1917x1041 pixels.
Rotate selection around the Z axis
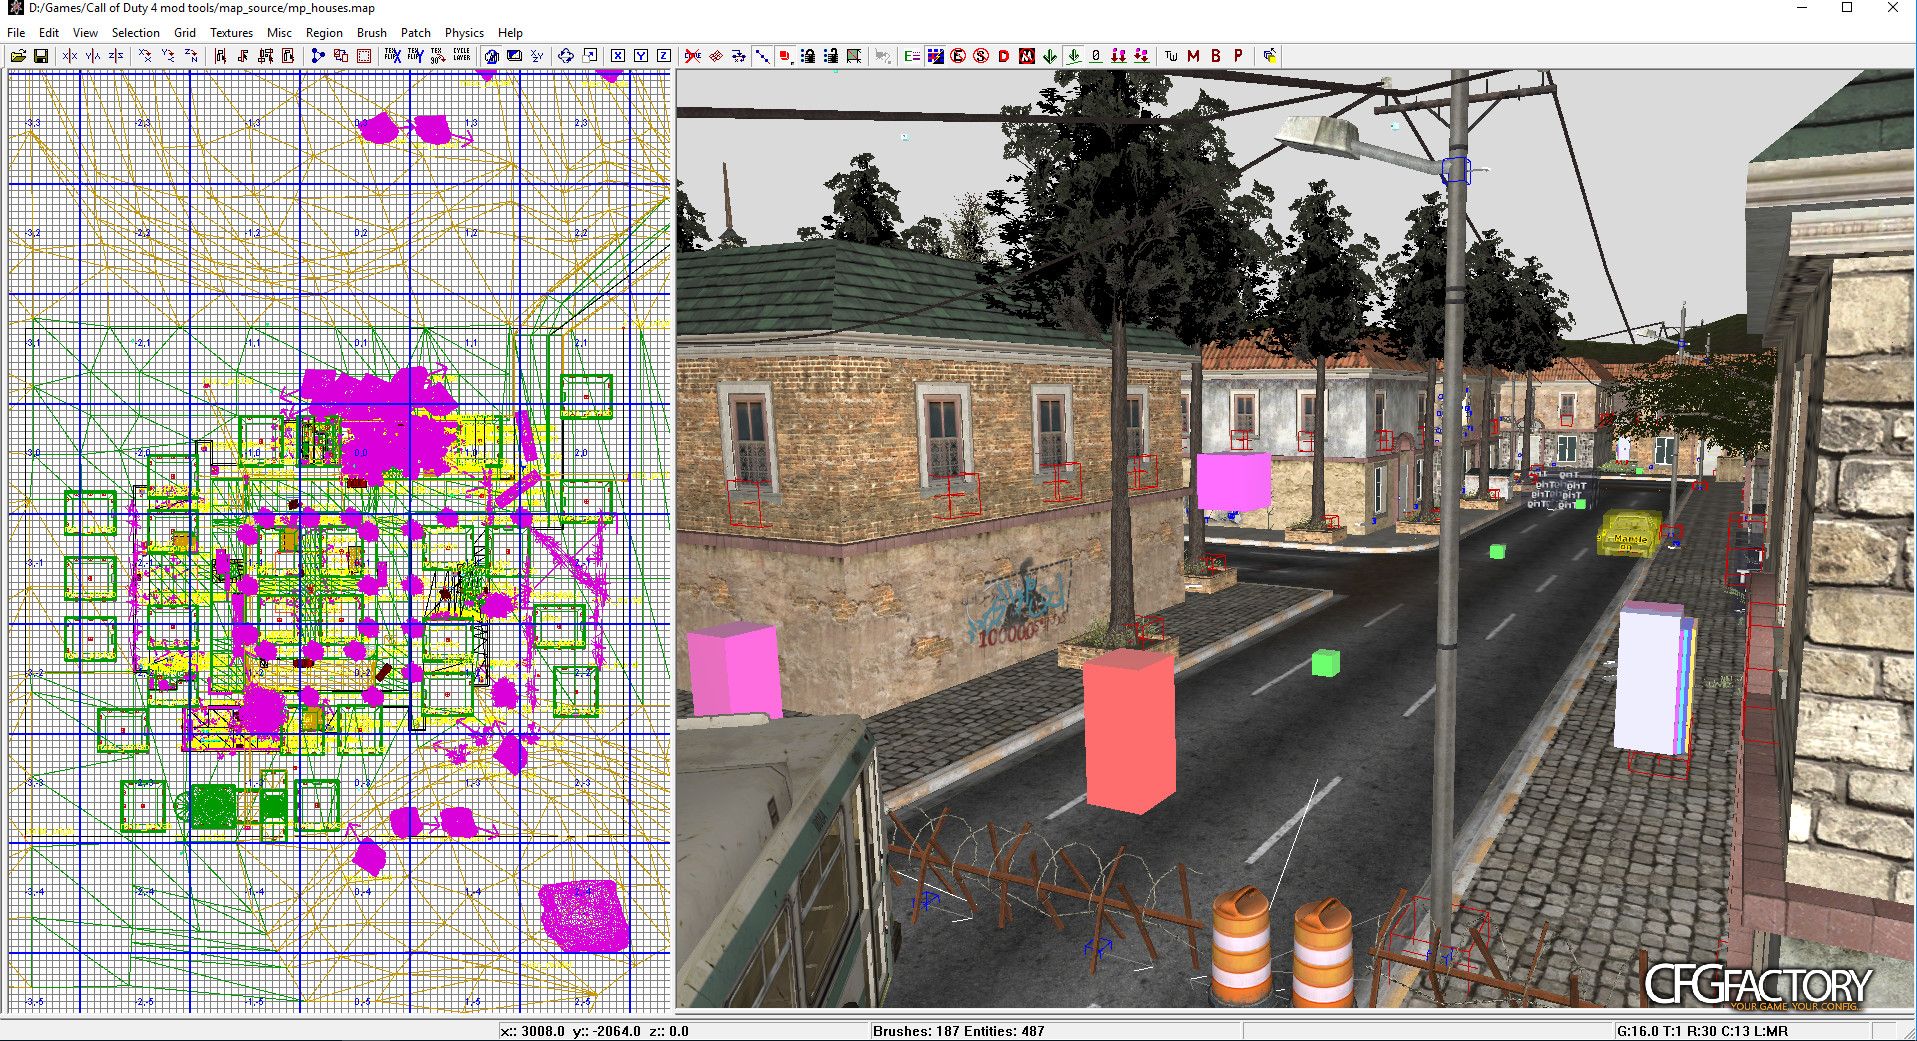[191, 56]
